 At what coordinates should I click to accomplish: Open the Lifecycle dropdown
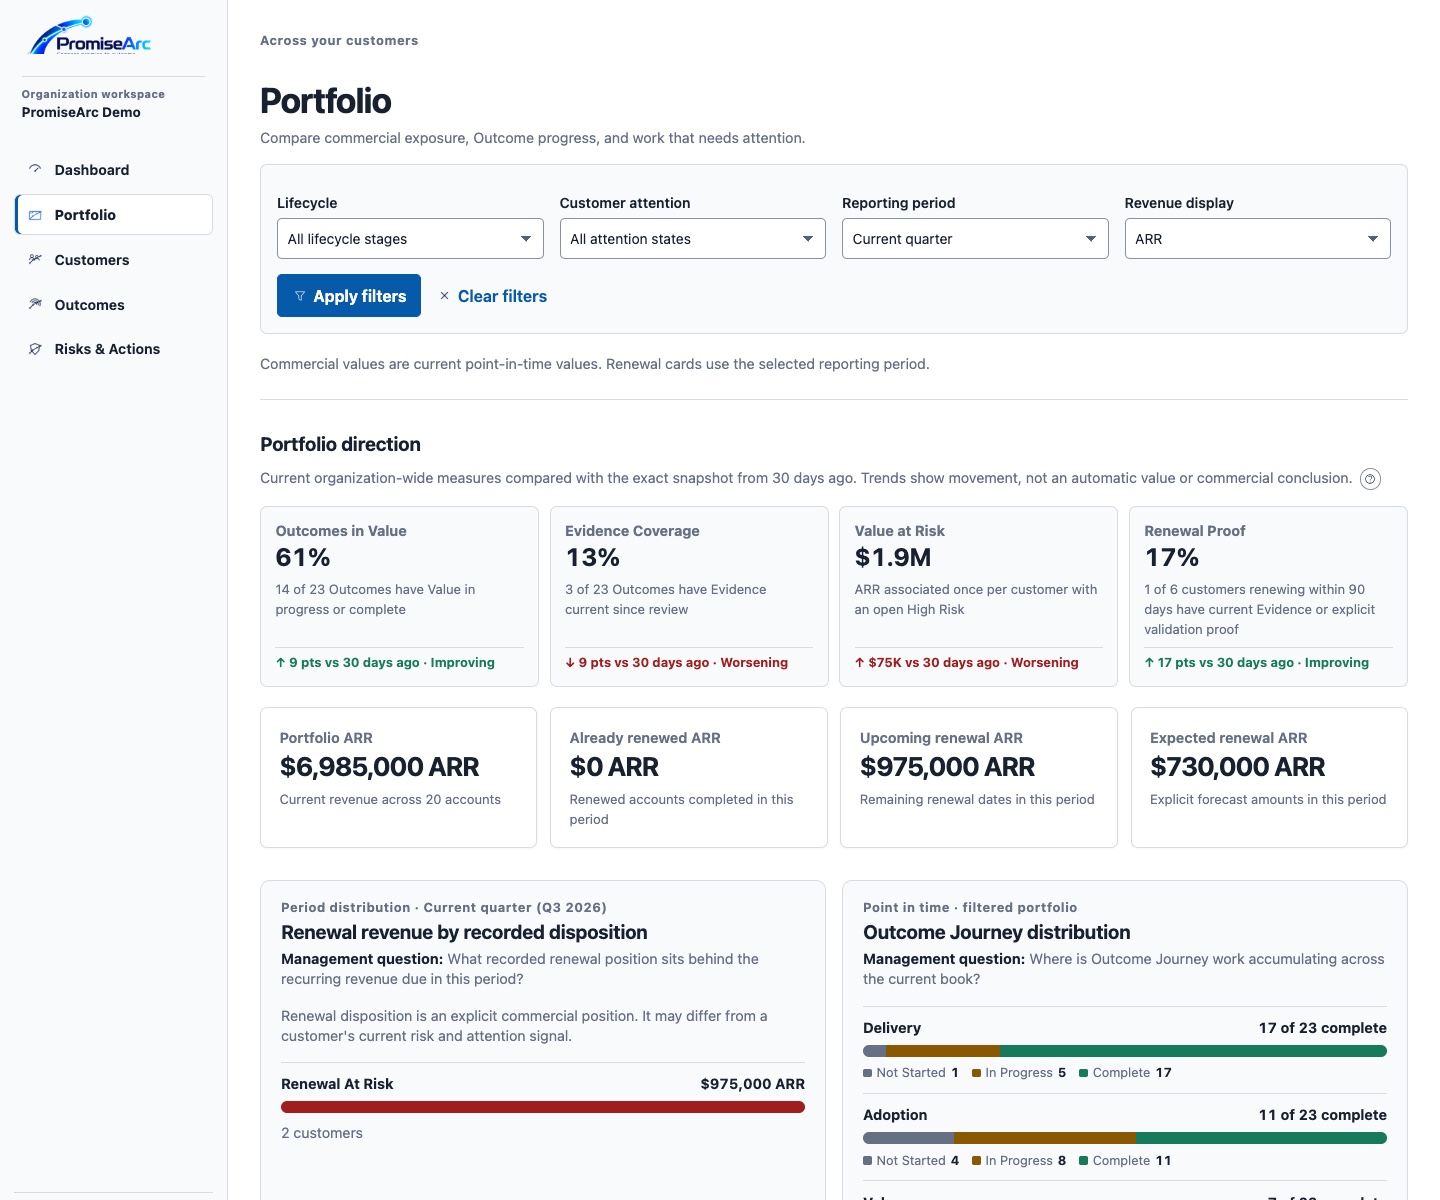click(410, 239)
